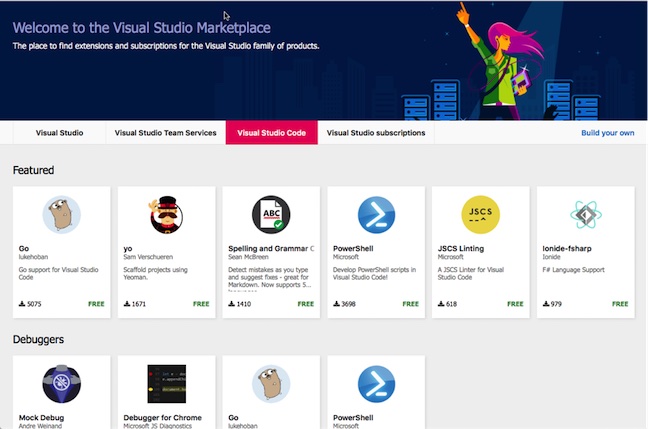Click FREE label on JSCS Linting card

point(515,304)
